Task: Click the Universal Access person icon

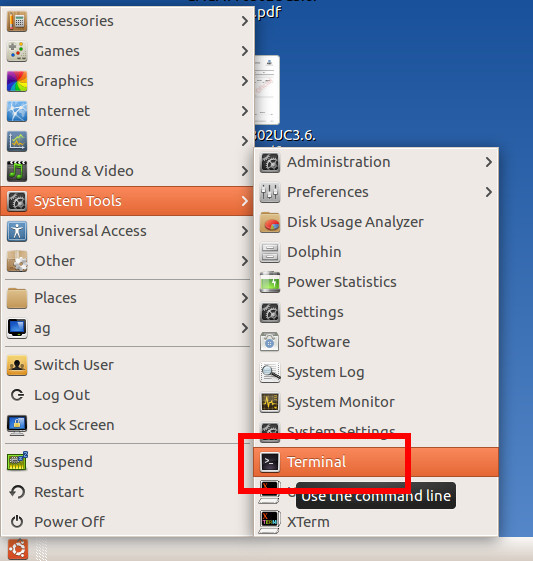Action: pyautogui.click(x=16, y=231)
